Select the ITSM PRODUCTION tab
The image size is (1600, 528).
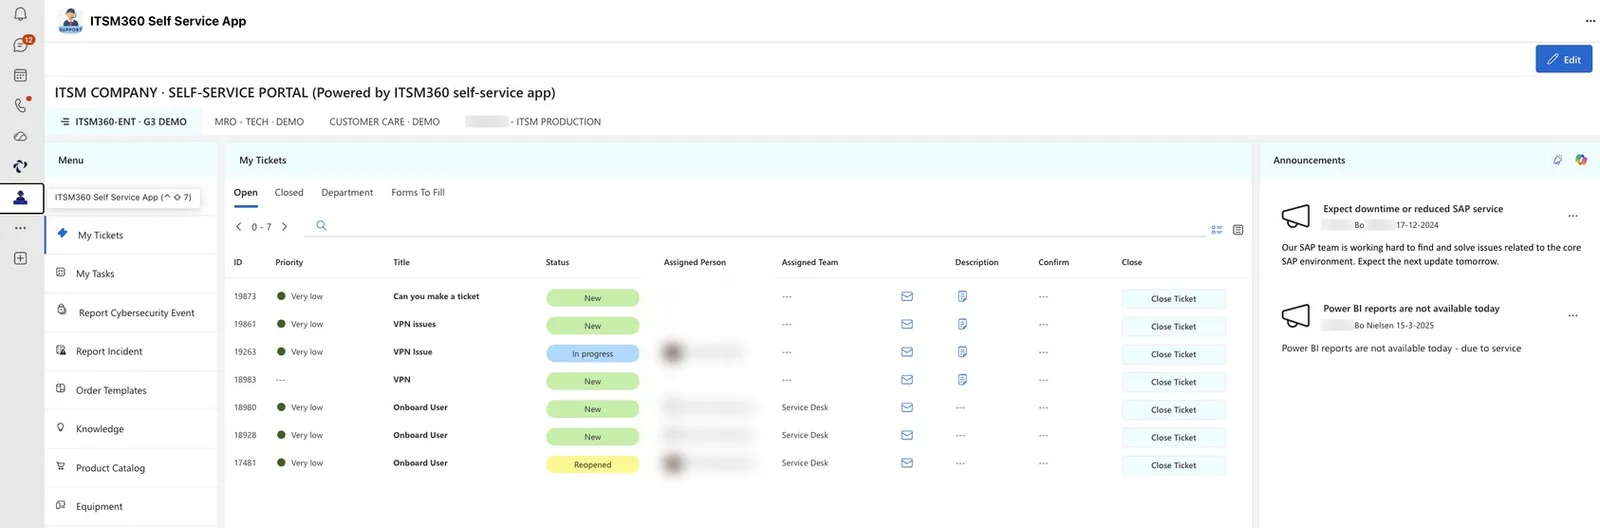(534, 122)
